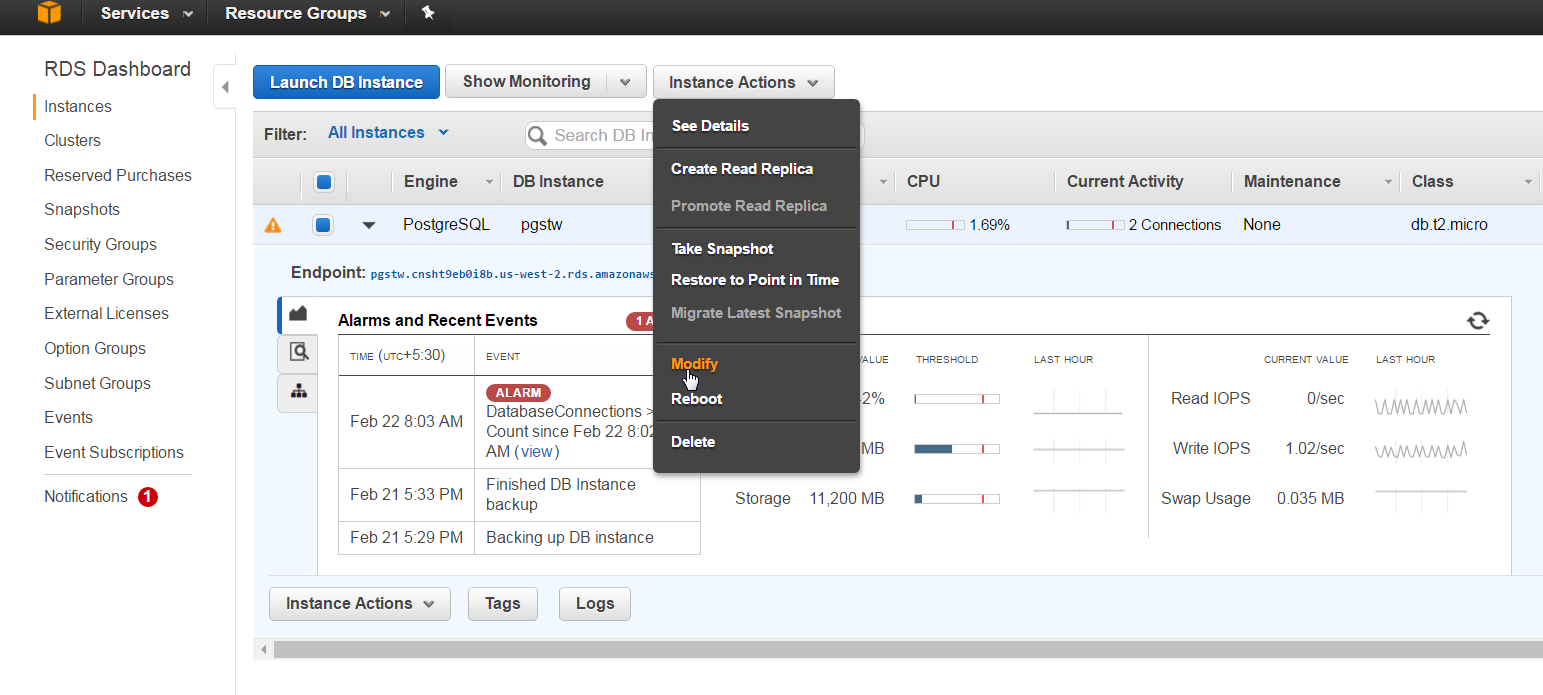Screen dimensions: 1543x695
Task: Click the Write IOPS last hour sparkline
Action: tap(1420, 450)
